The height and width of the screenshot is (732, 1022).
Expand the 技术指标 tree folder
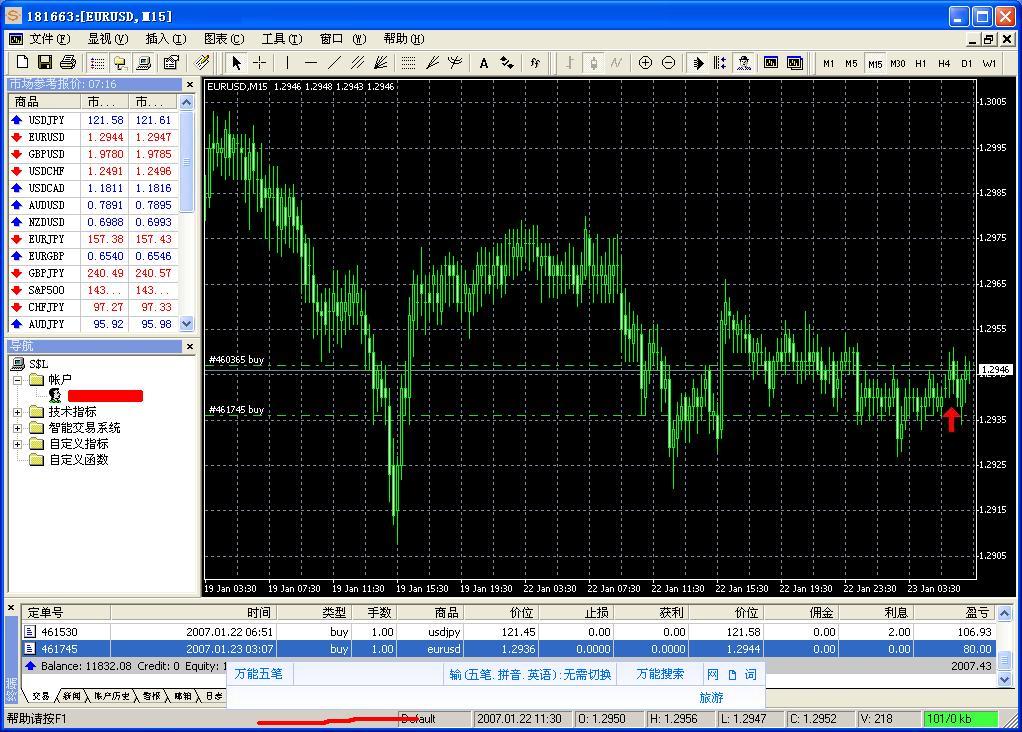(18, 412)
